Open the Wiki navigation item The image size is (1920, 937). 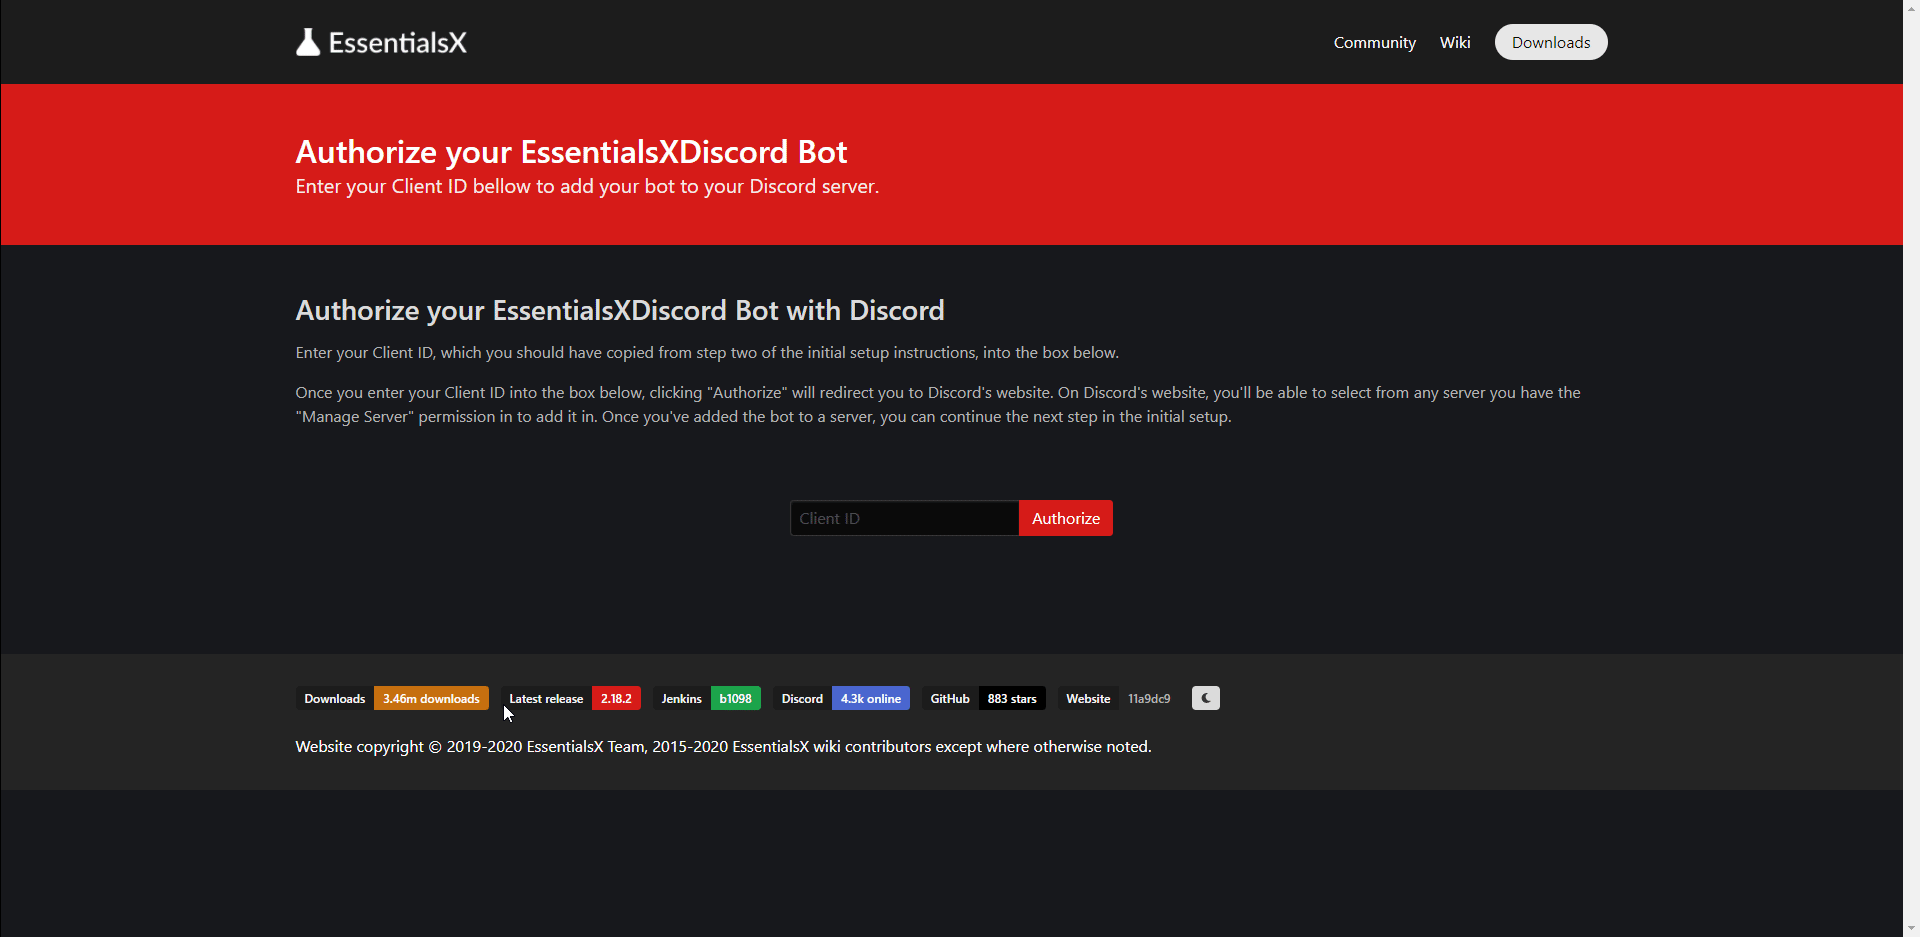click(1454, 42)
